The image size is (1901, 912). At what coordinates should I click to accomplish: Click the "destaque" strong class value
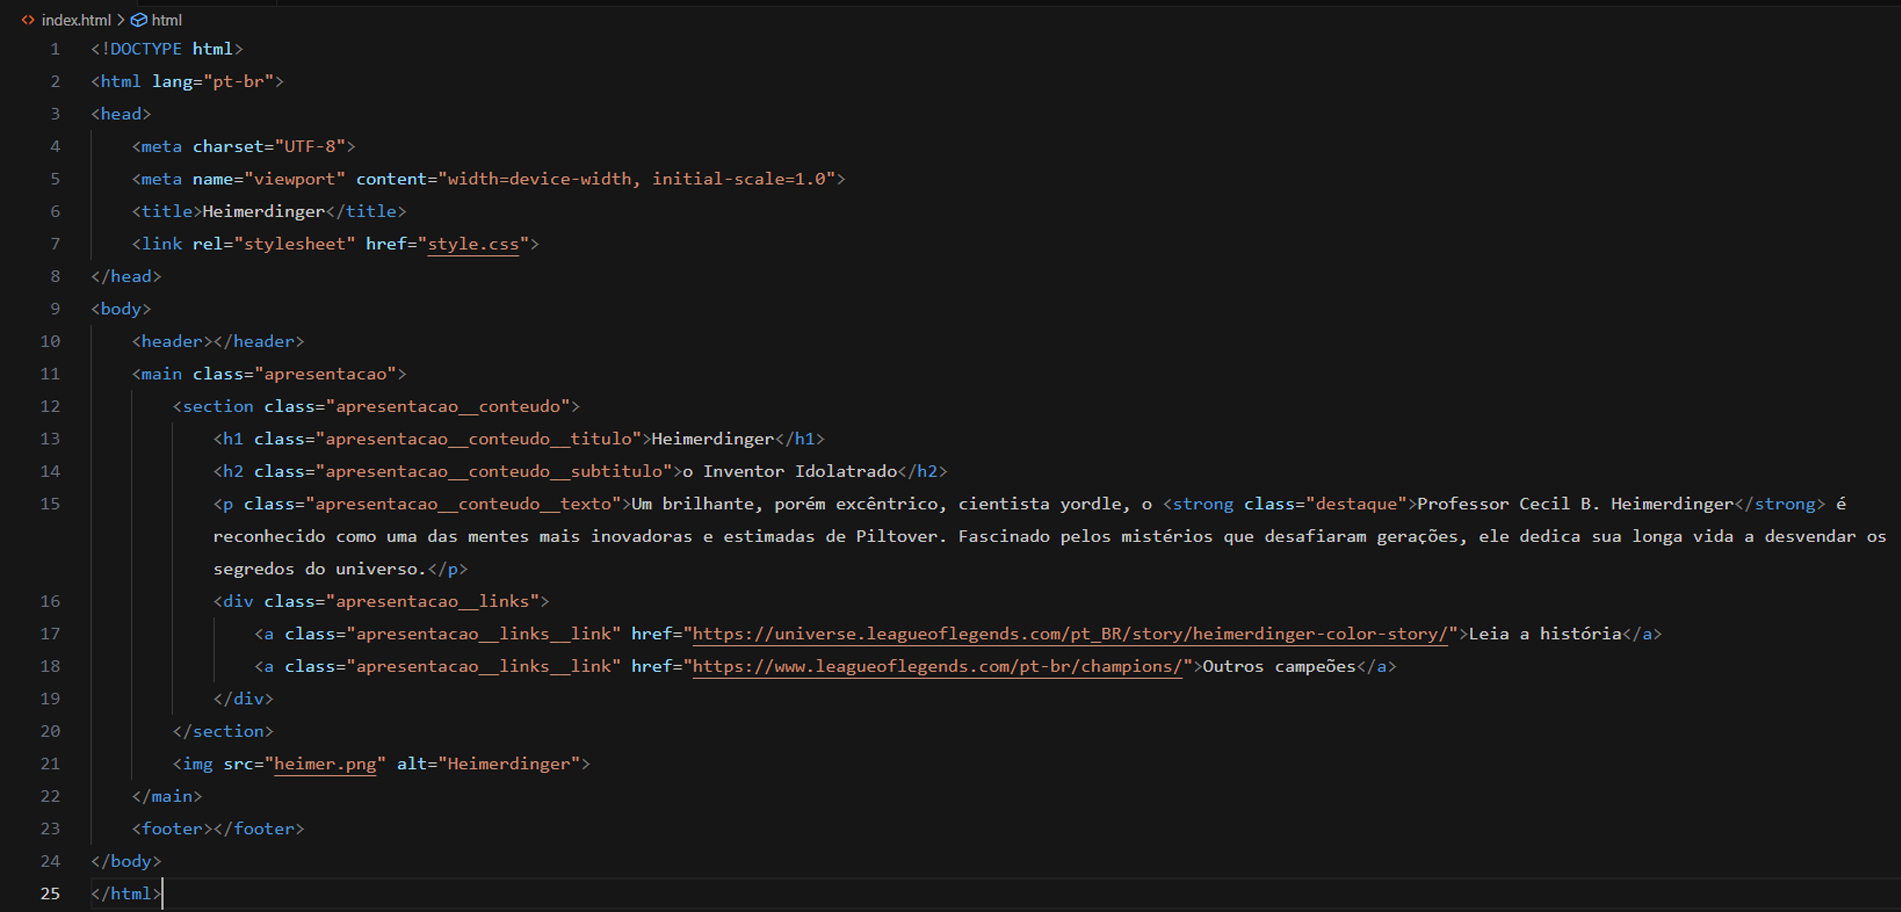coord(1356,504)
